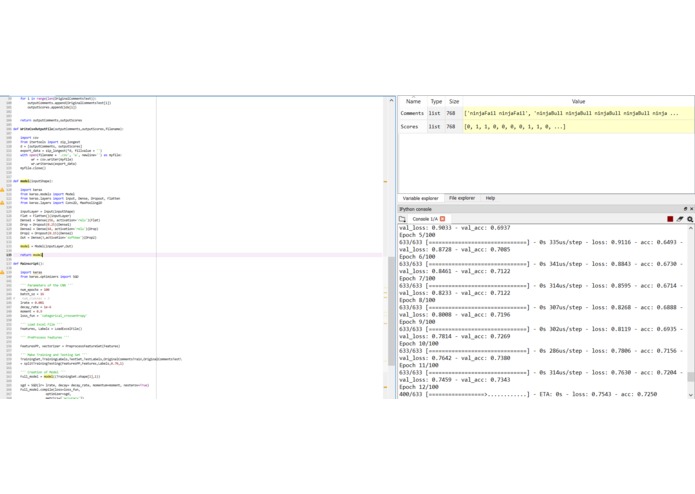The width and height of the screenshot is (695, 494).
Task: Sort variables by the Name column header
Action: 413,101
